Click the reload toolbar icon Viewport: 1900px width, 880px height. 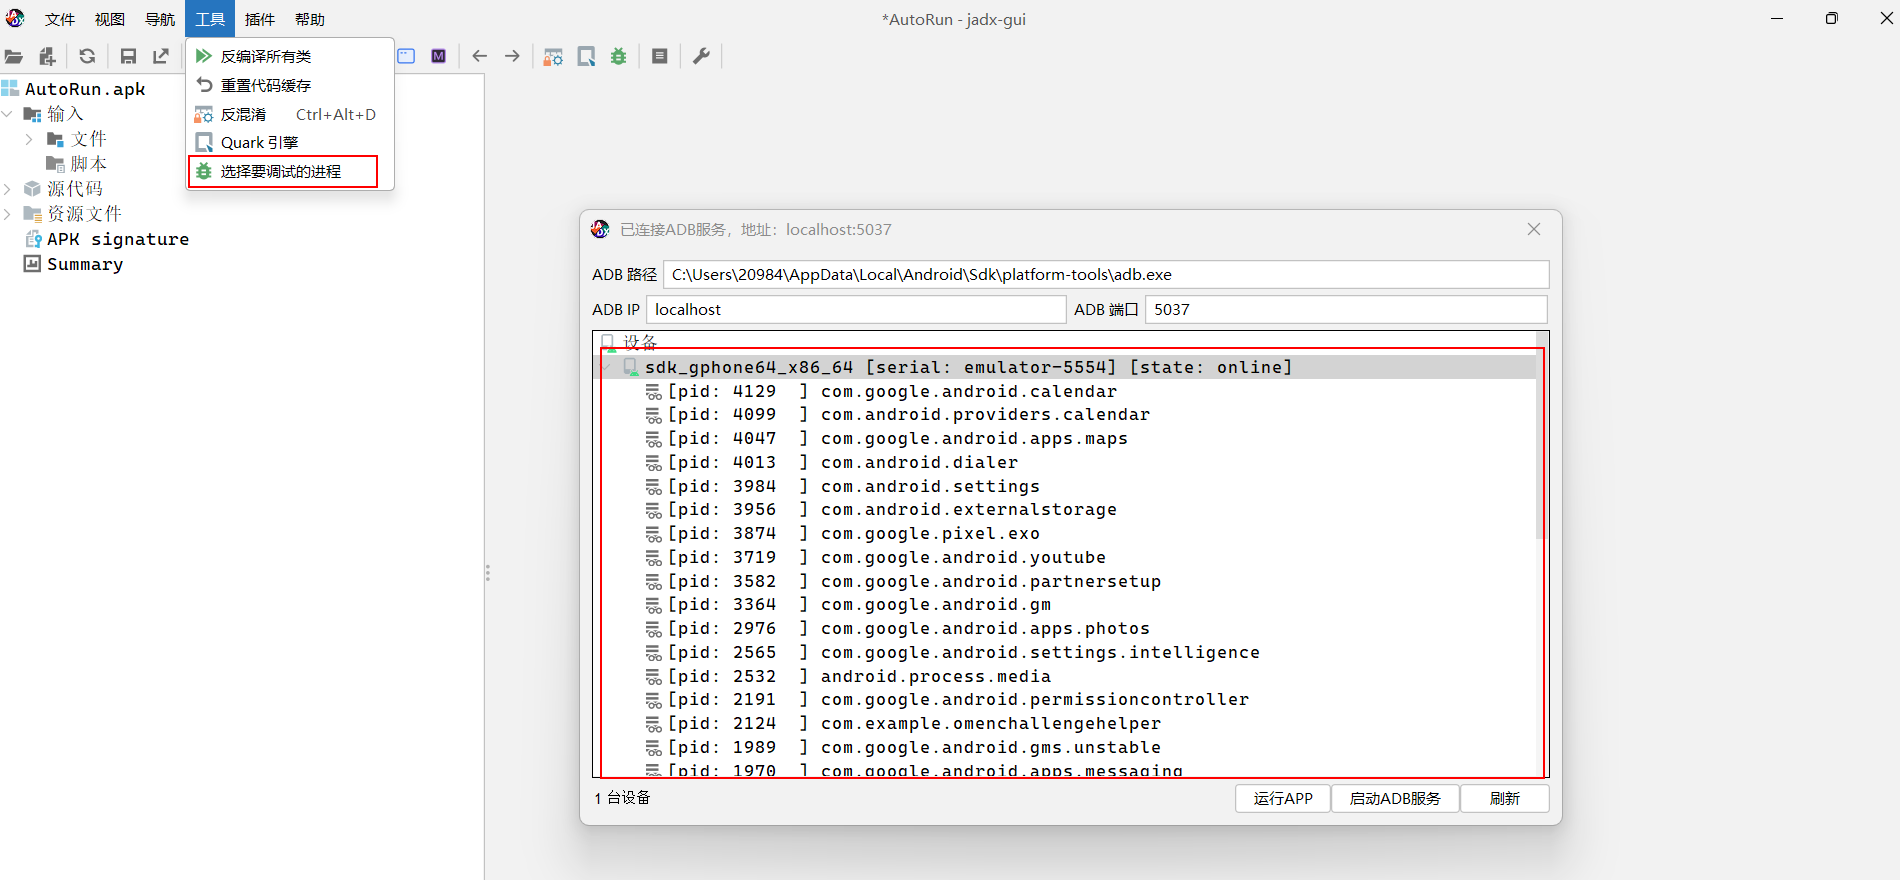tap(87, 56)
